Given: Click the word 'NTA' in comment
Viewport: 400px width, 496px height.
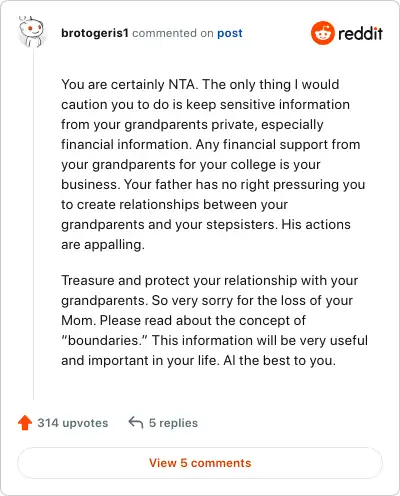Looking at the screenshot, I should click(x=181, y=84).
